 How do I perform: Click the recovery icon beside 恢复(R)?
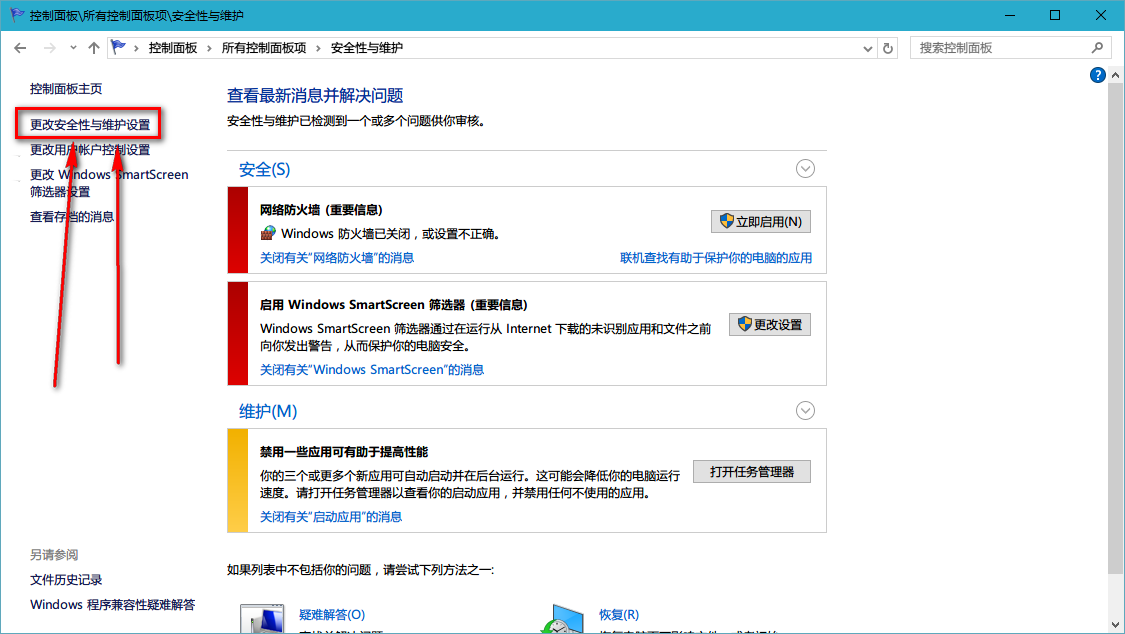coord(562,620)
